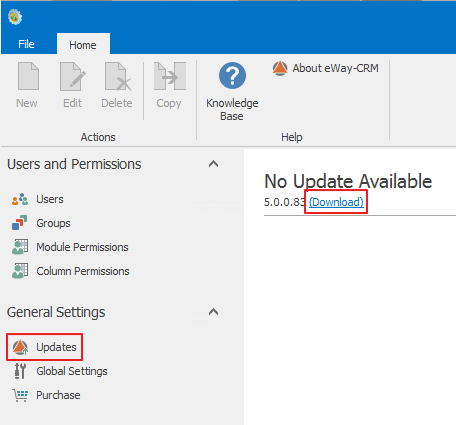Viewport: 456px width, 425px height.
Task: Select the Groups icon in sidebar
Action: click(x=19, y=223)
